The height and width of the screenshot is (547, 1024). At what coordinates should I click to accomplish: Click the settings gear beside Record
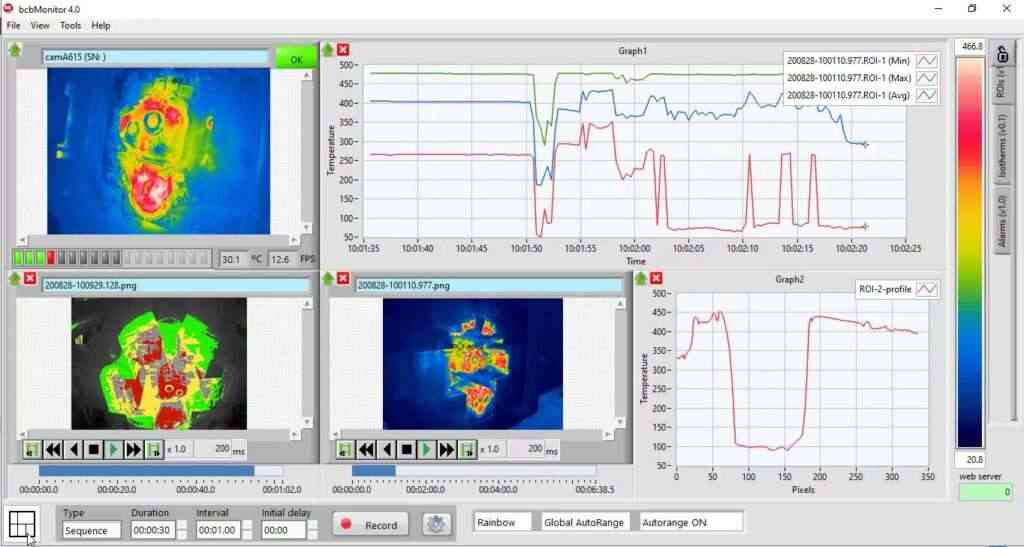(435, 524)
